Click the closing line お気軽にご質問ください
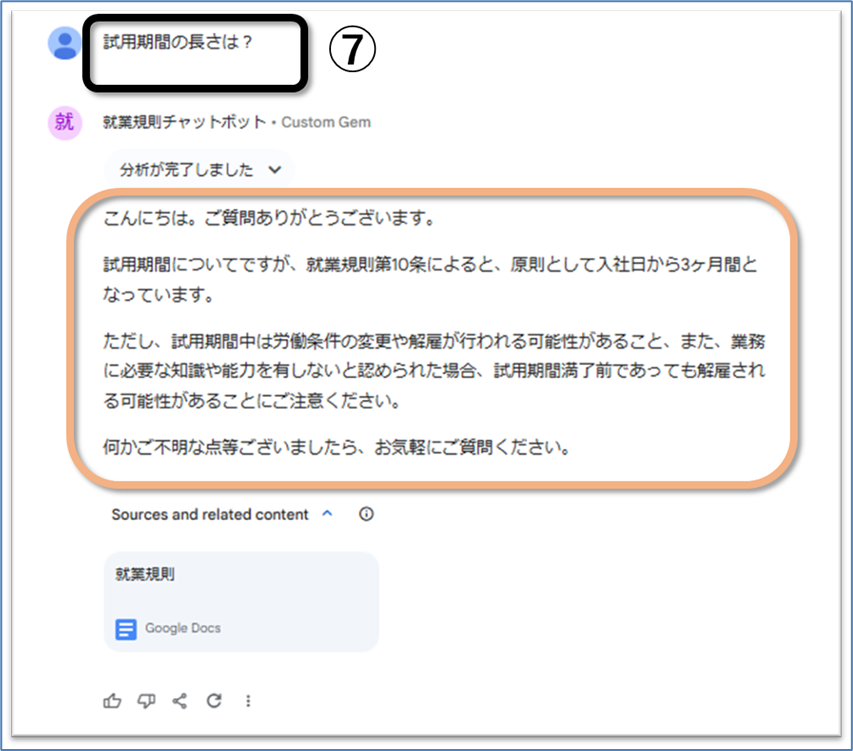This screenshot has height=751, width=853. 472,447
